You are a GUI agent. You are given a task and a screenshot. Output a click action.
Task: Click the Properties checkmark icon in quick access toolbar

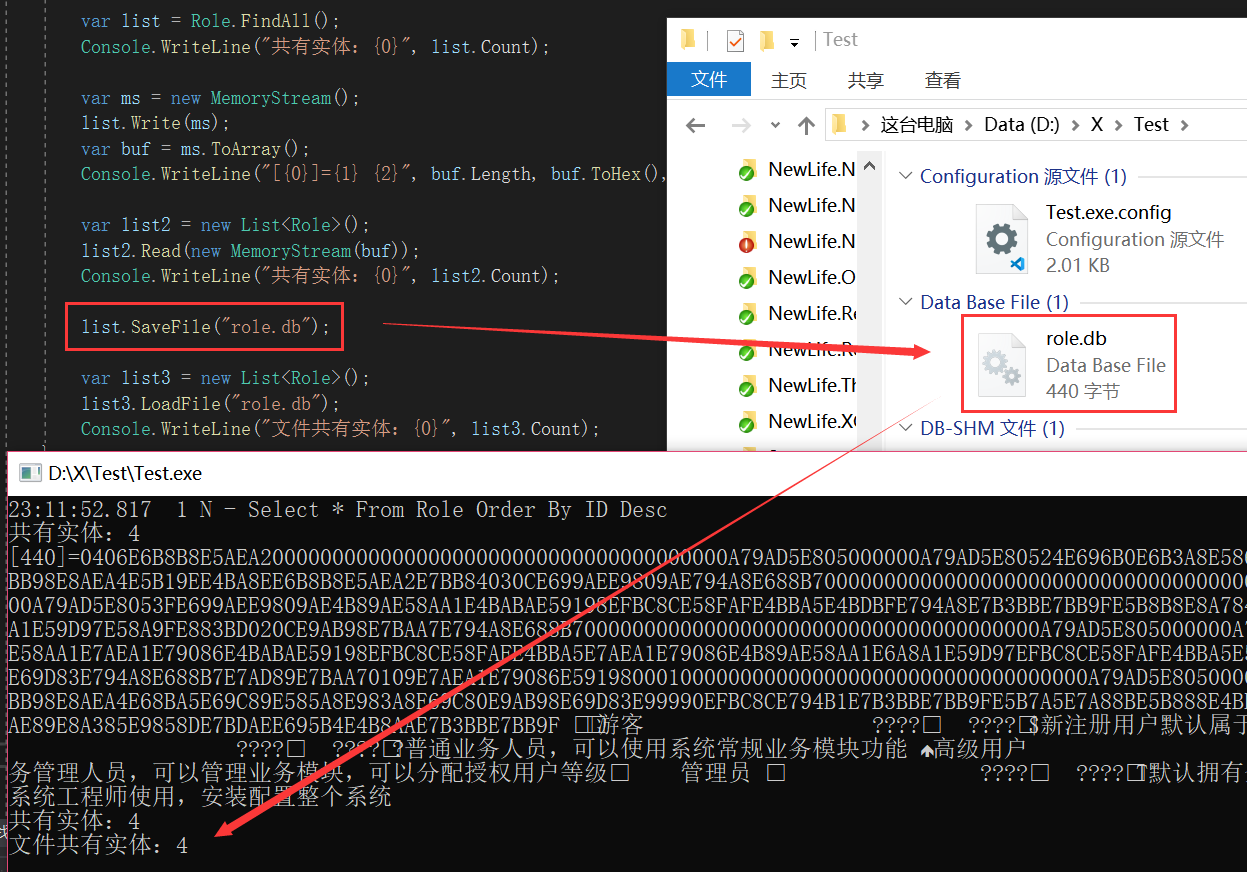(735, 40)
